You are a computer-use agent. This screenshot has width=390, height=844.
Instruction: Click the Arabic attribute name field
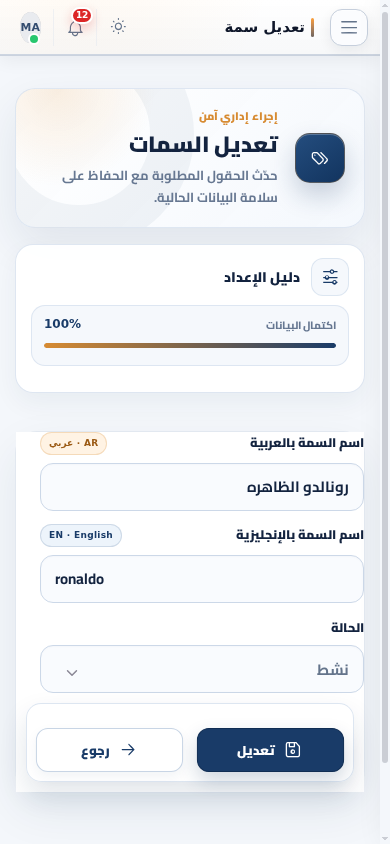[202, 487]
